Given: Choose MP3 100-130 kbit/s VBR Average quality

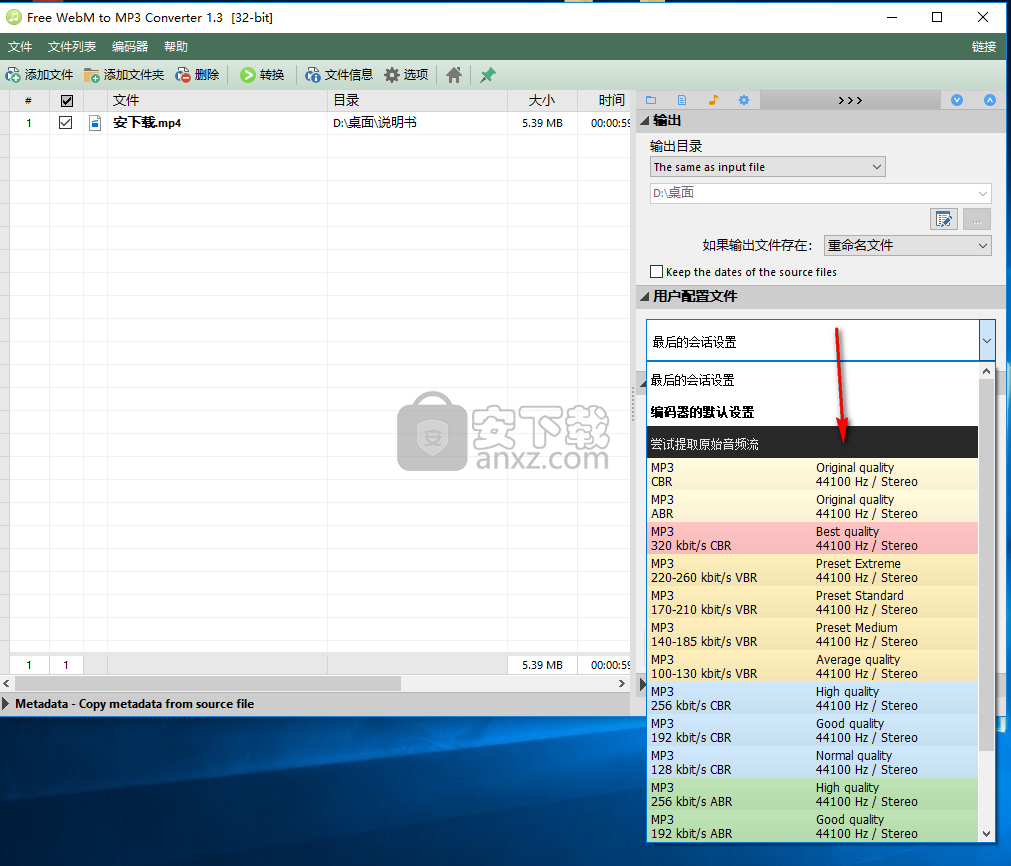Looking at the screenshot, I should [812, 666].
